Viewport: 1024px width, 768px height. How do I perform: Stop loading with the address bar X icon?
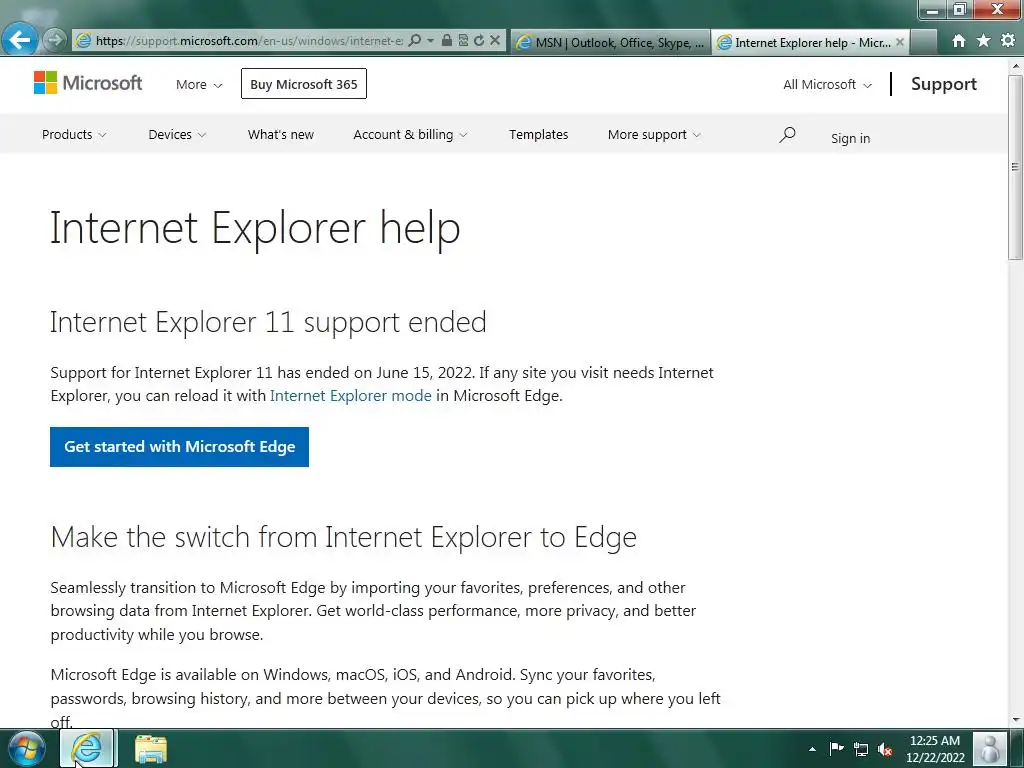pos(495,40)
